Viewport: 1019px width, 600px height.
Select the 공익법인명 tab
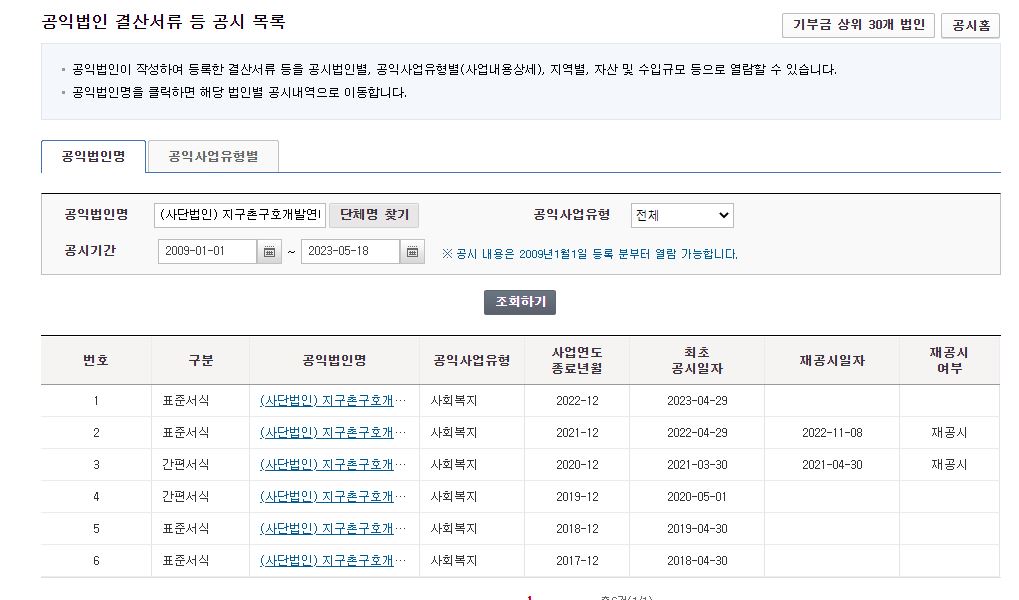(x=94, y=157)
